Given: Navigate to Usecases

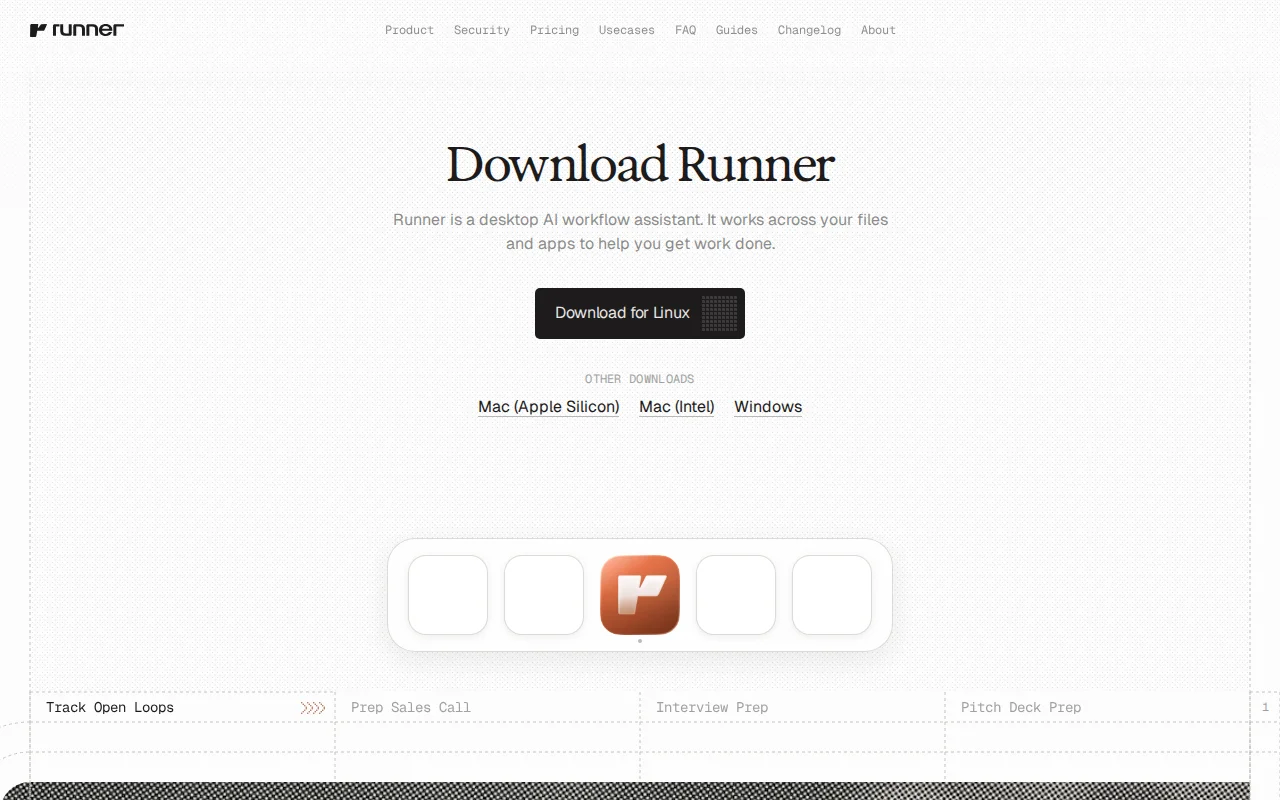Looking at the screenshot, I should click(x=627, y=30).
